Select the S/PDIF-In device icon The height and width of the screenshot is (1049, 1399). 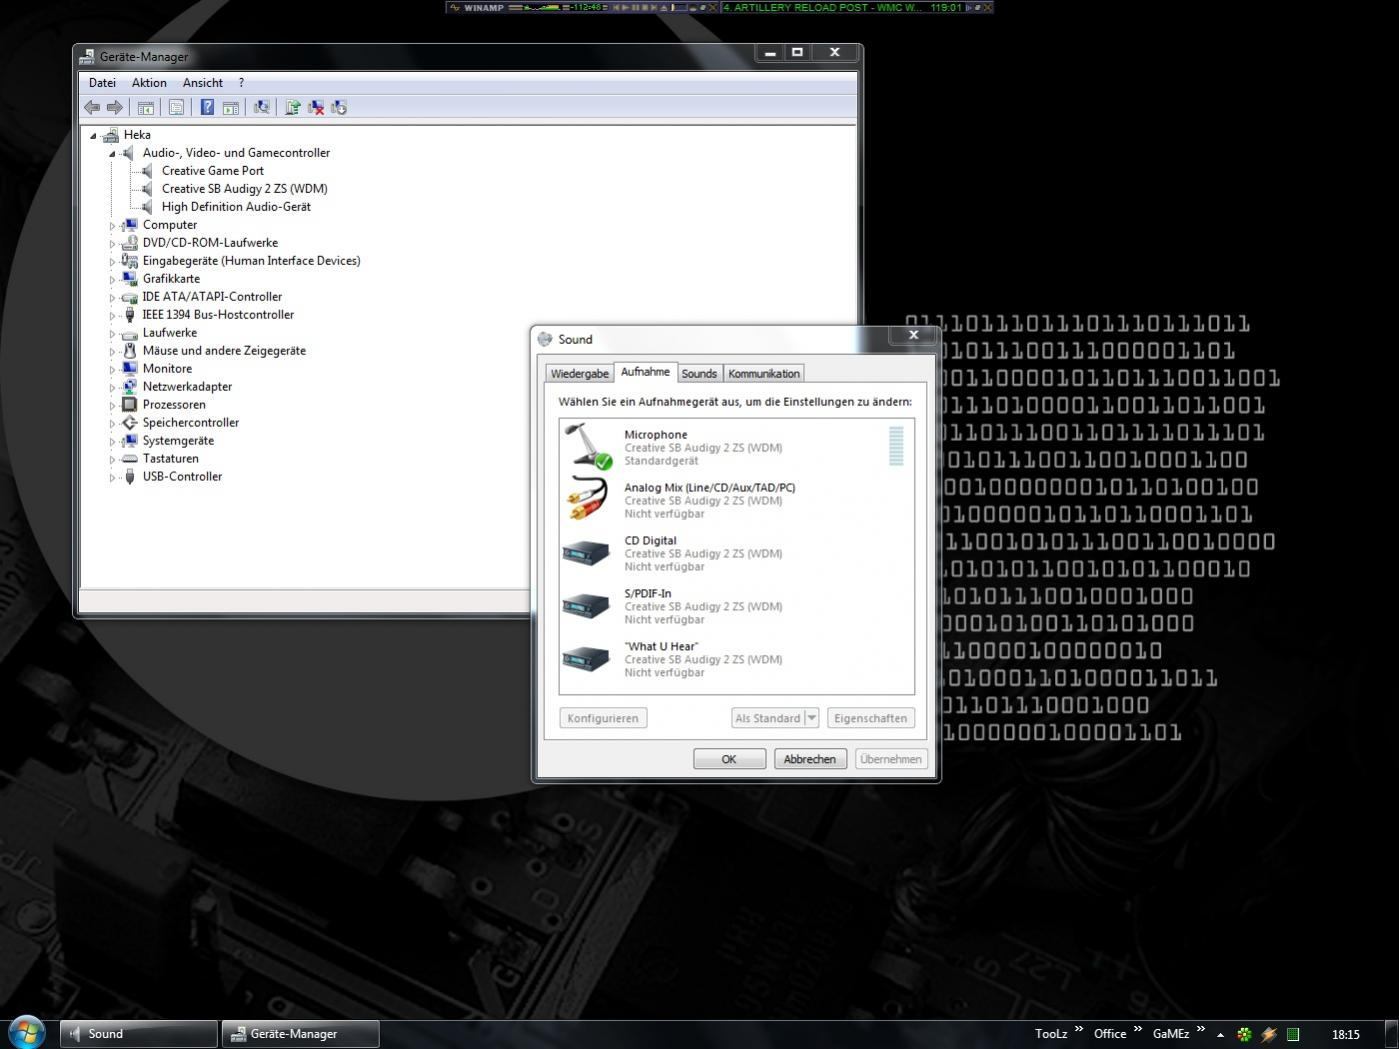pyautogui.click(x=586, y=605)
